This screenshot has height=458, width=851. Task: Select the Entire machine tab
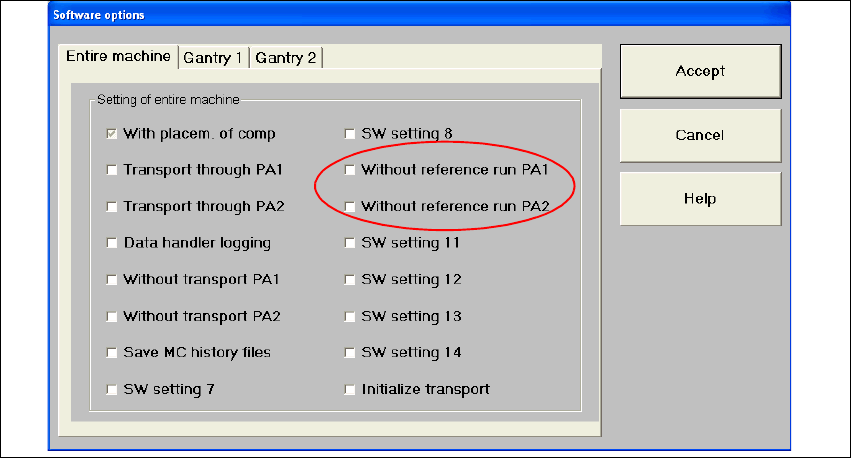(118, 56)
